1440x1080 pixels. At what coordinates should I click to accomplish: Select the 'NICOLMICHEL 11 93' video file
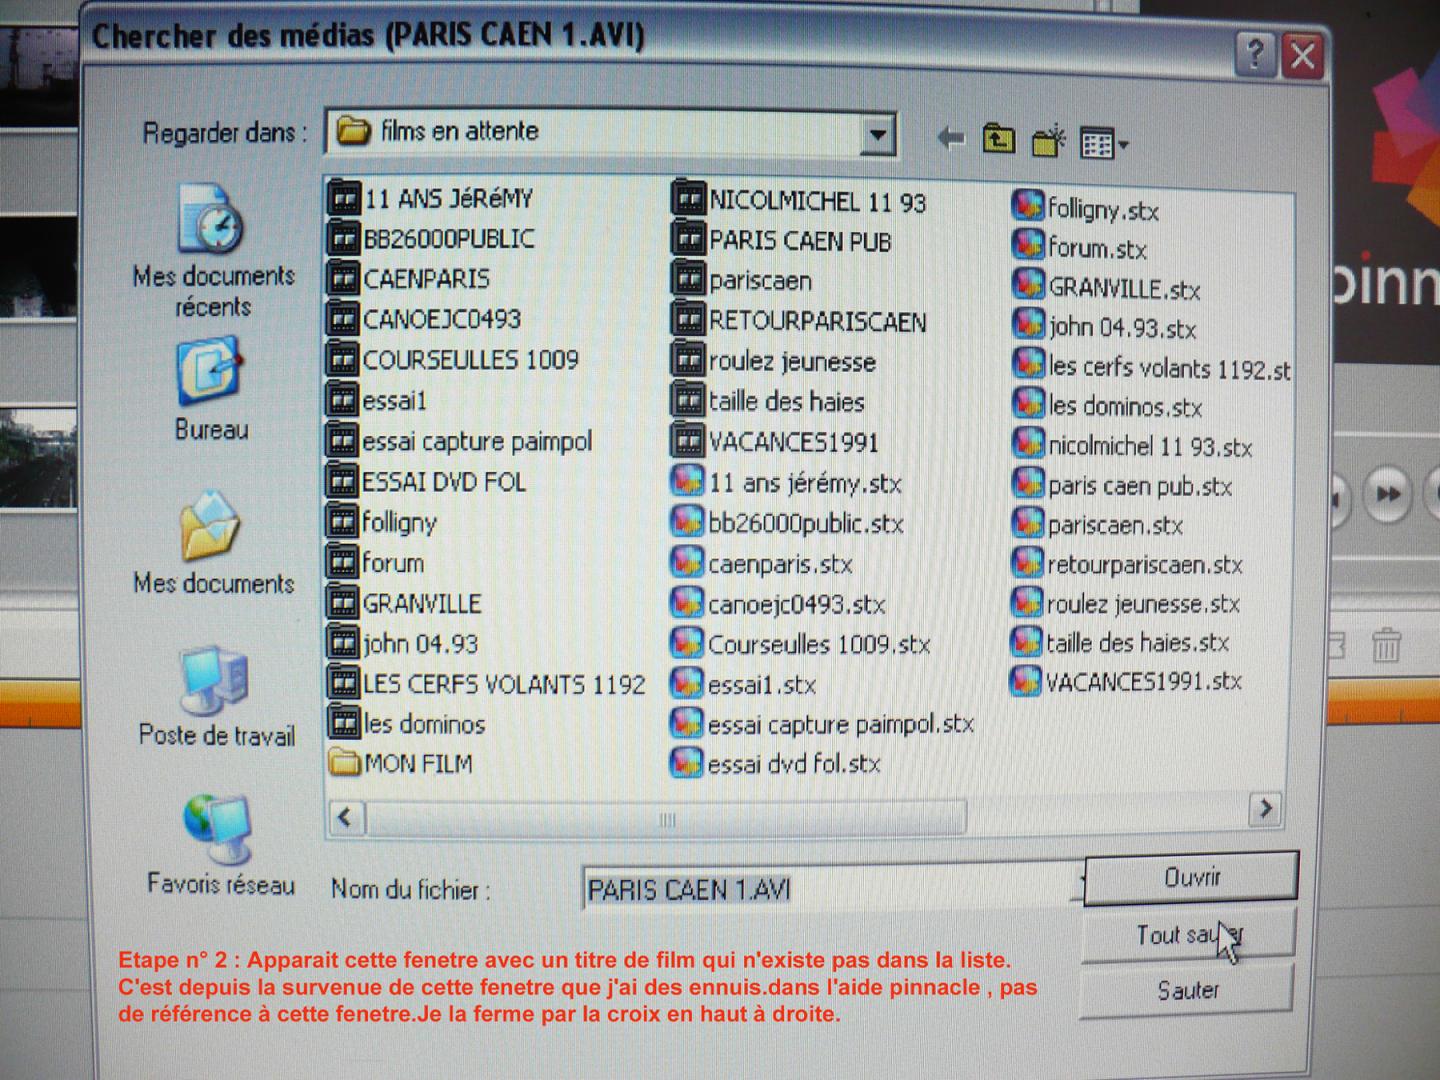[799, 201]
